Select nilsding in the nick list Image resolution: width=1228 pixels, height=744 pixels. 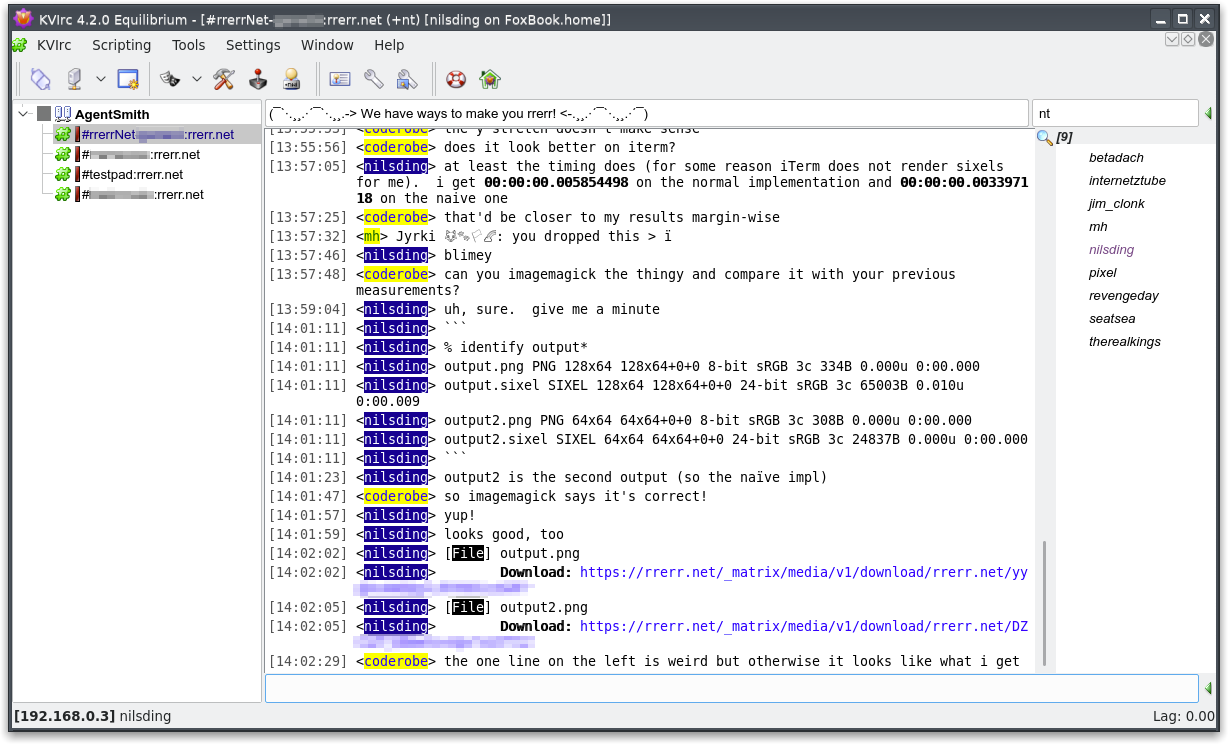[1111, 250]
